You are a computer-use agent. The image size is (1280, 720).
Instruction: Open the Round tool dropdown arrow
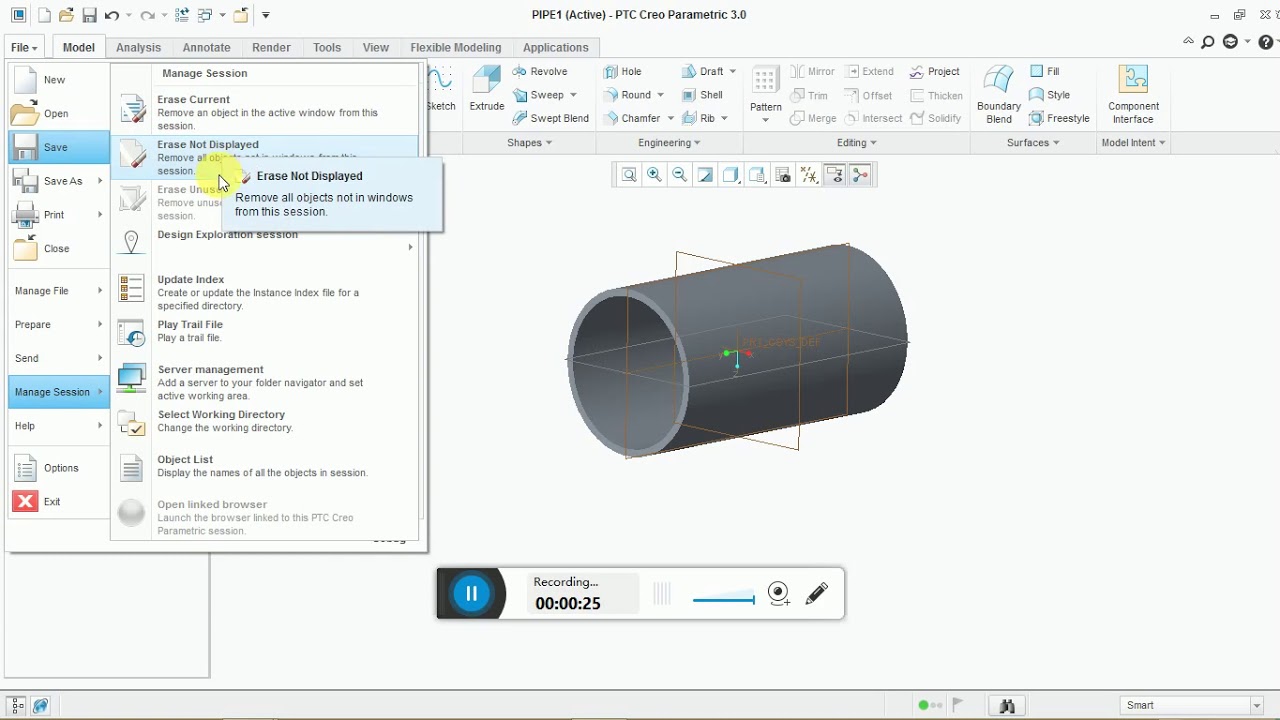pos(660,95)
